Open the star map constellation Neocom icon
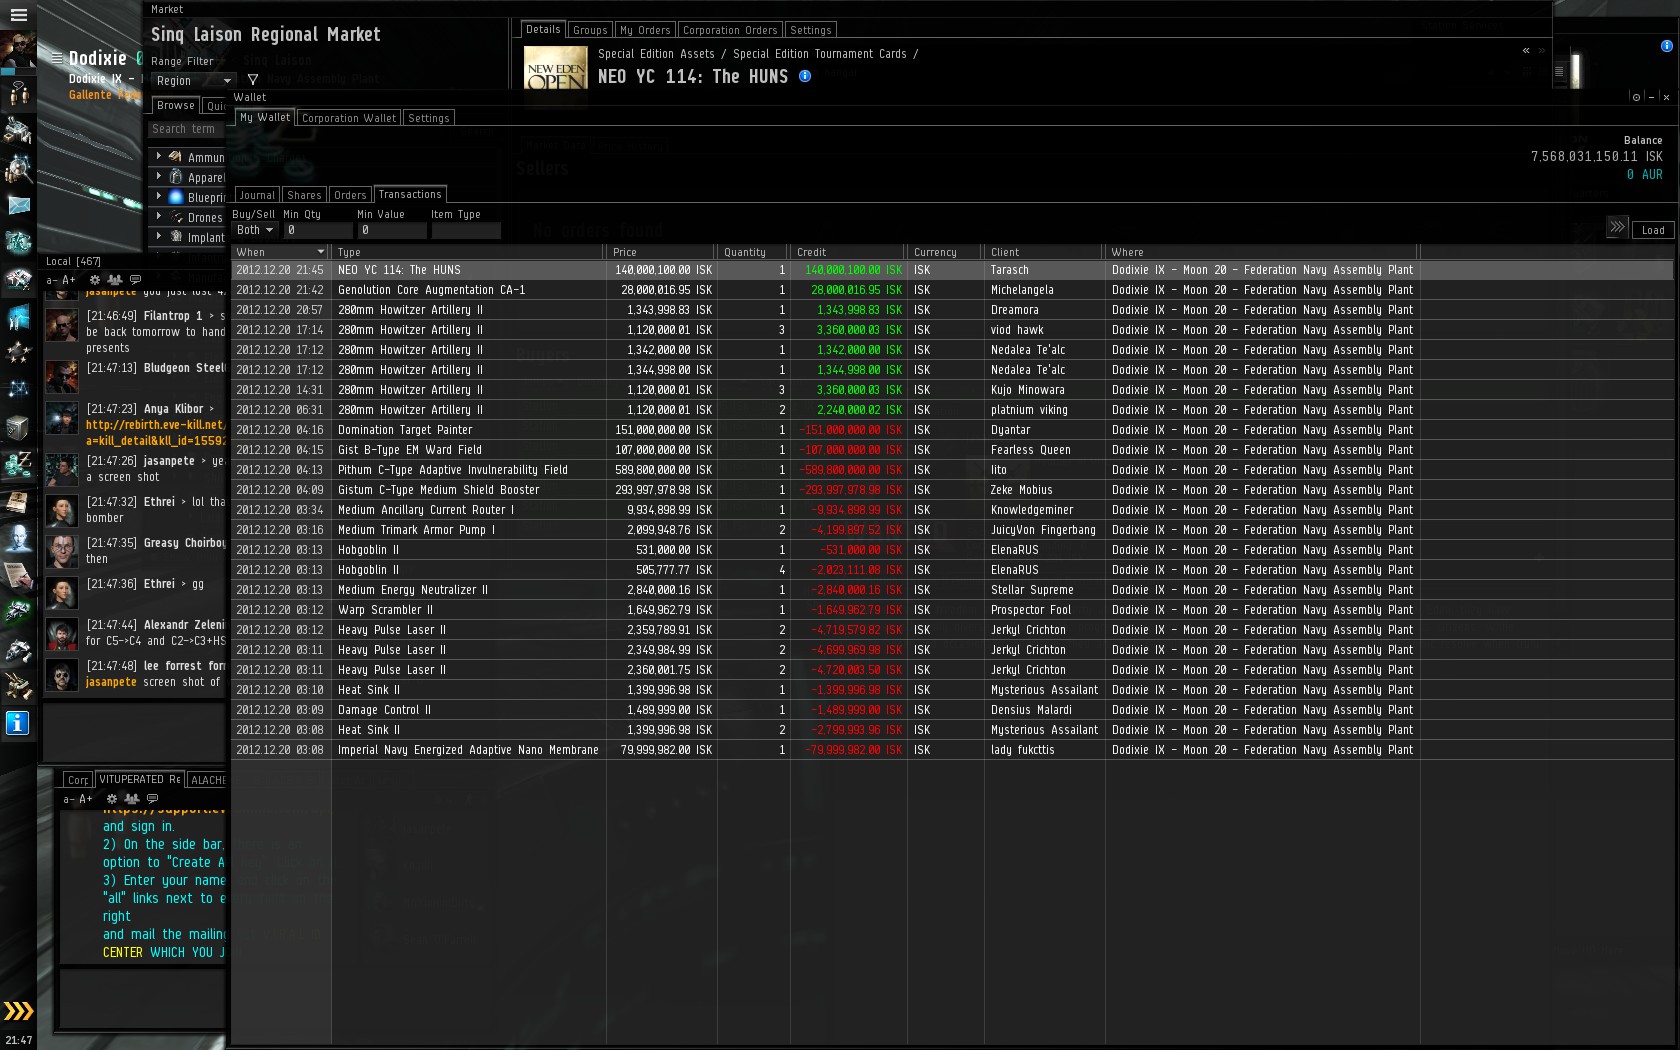 [x=18, y=389]
